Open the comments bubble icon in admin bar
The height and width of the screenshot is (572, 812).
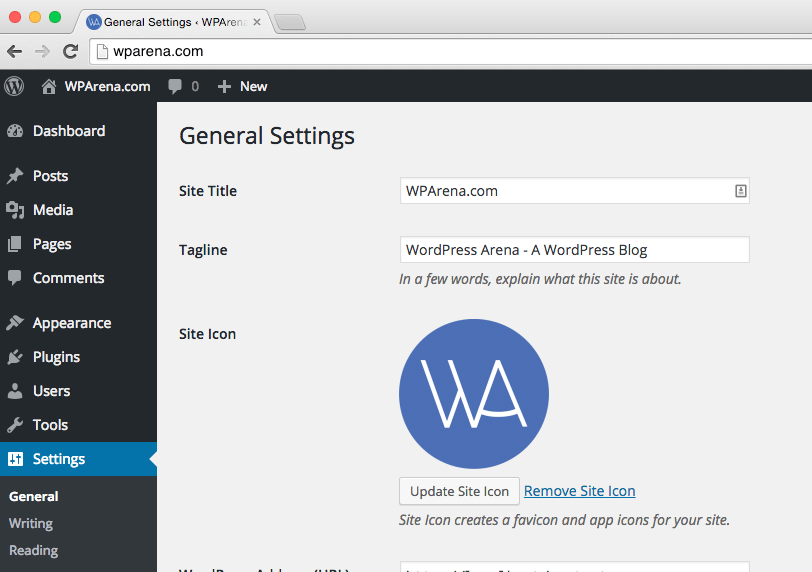tap(175, 86)
